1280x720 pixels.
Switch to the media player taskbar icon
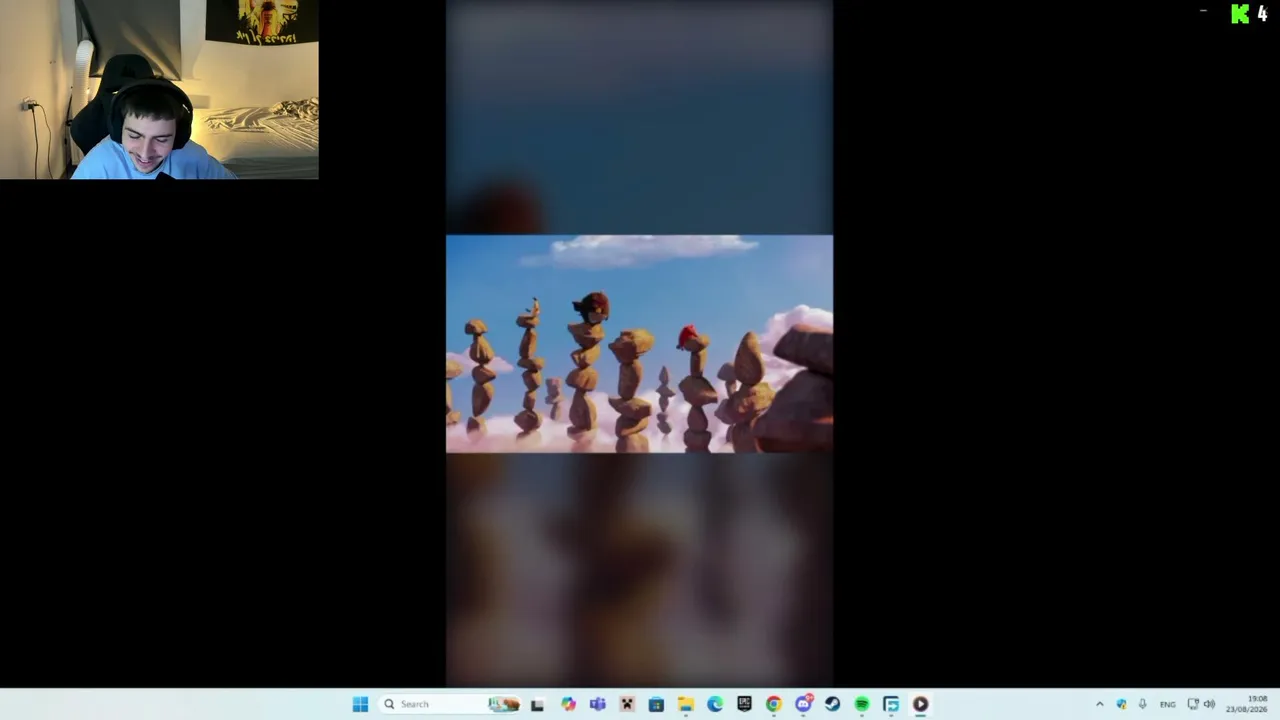[x=920, y=704]
